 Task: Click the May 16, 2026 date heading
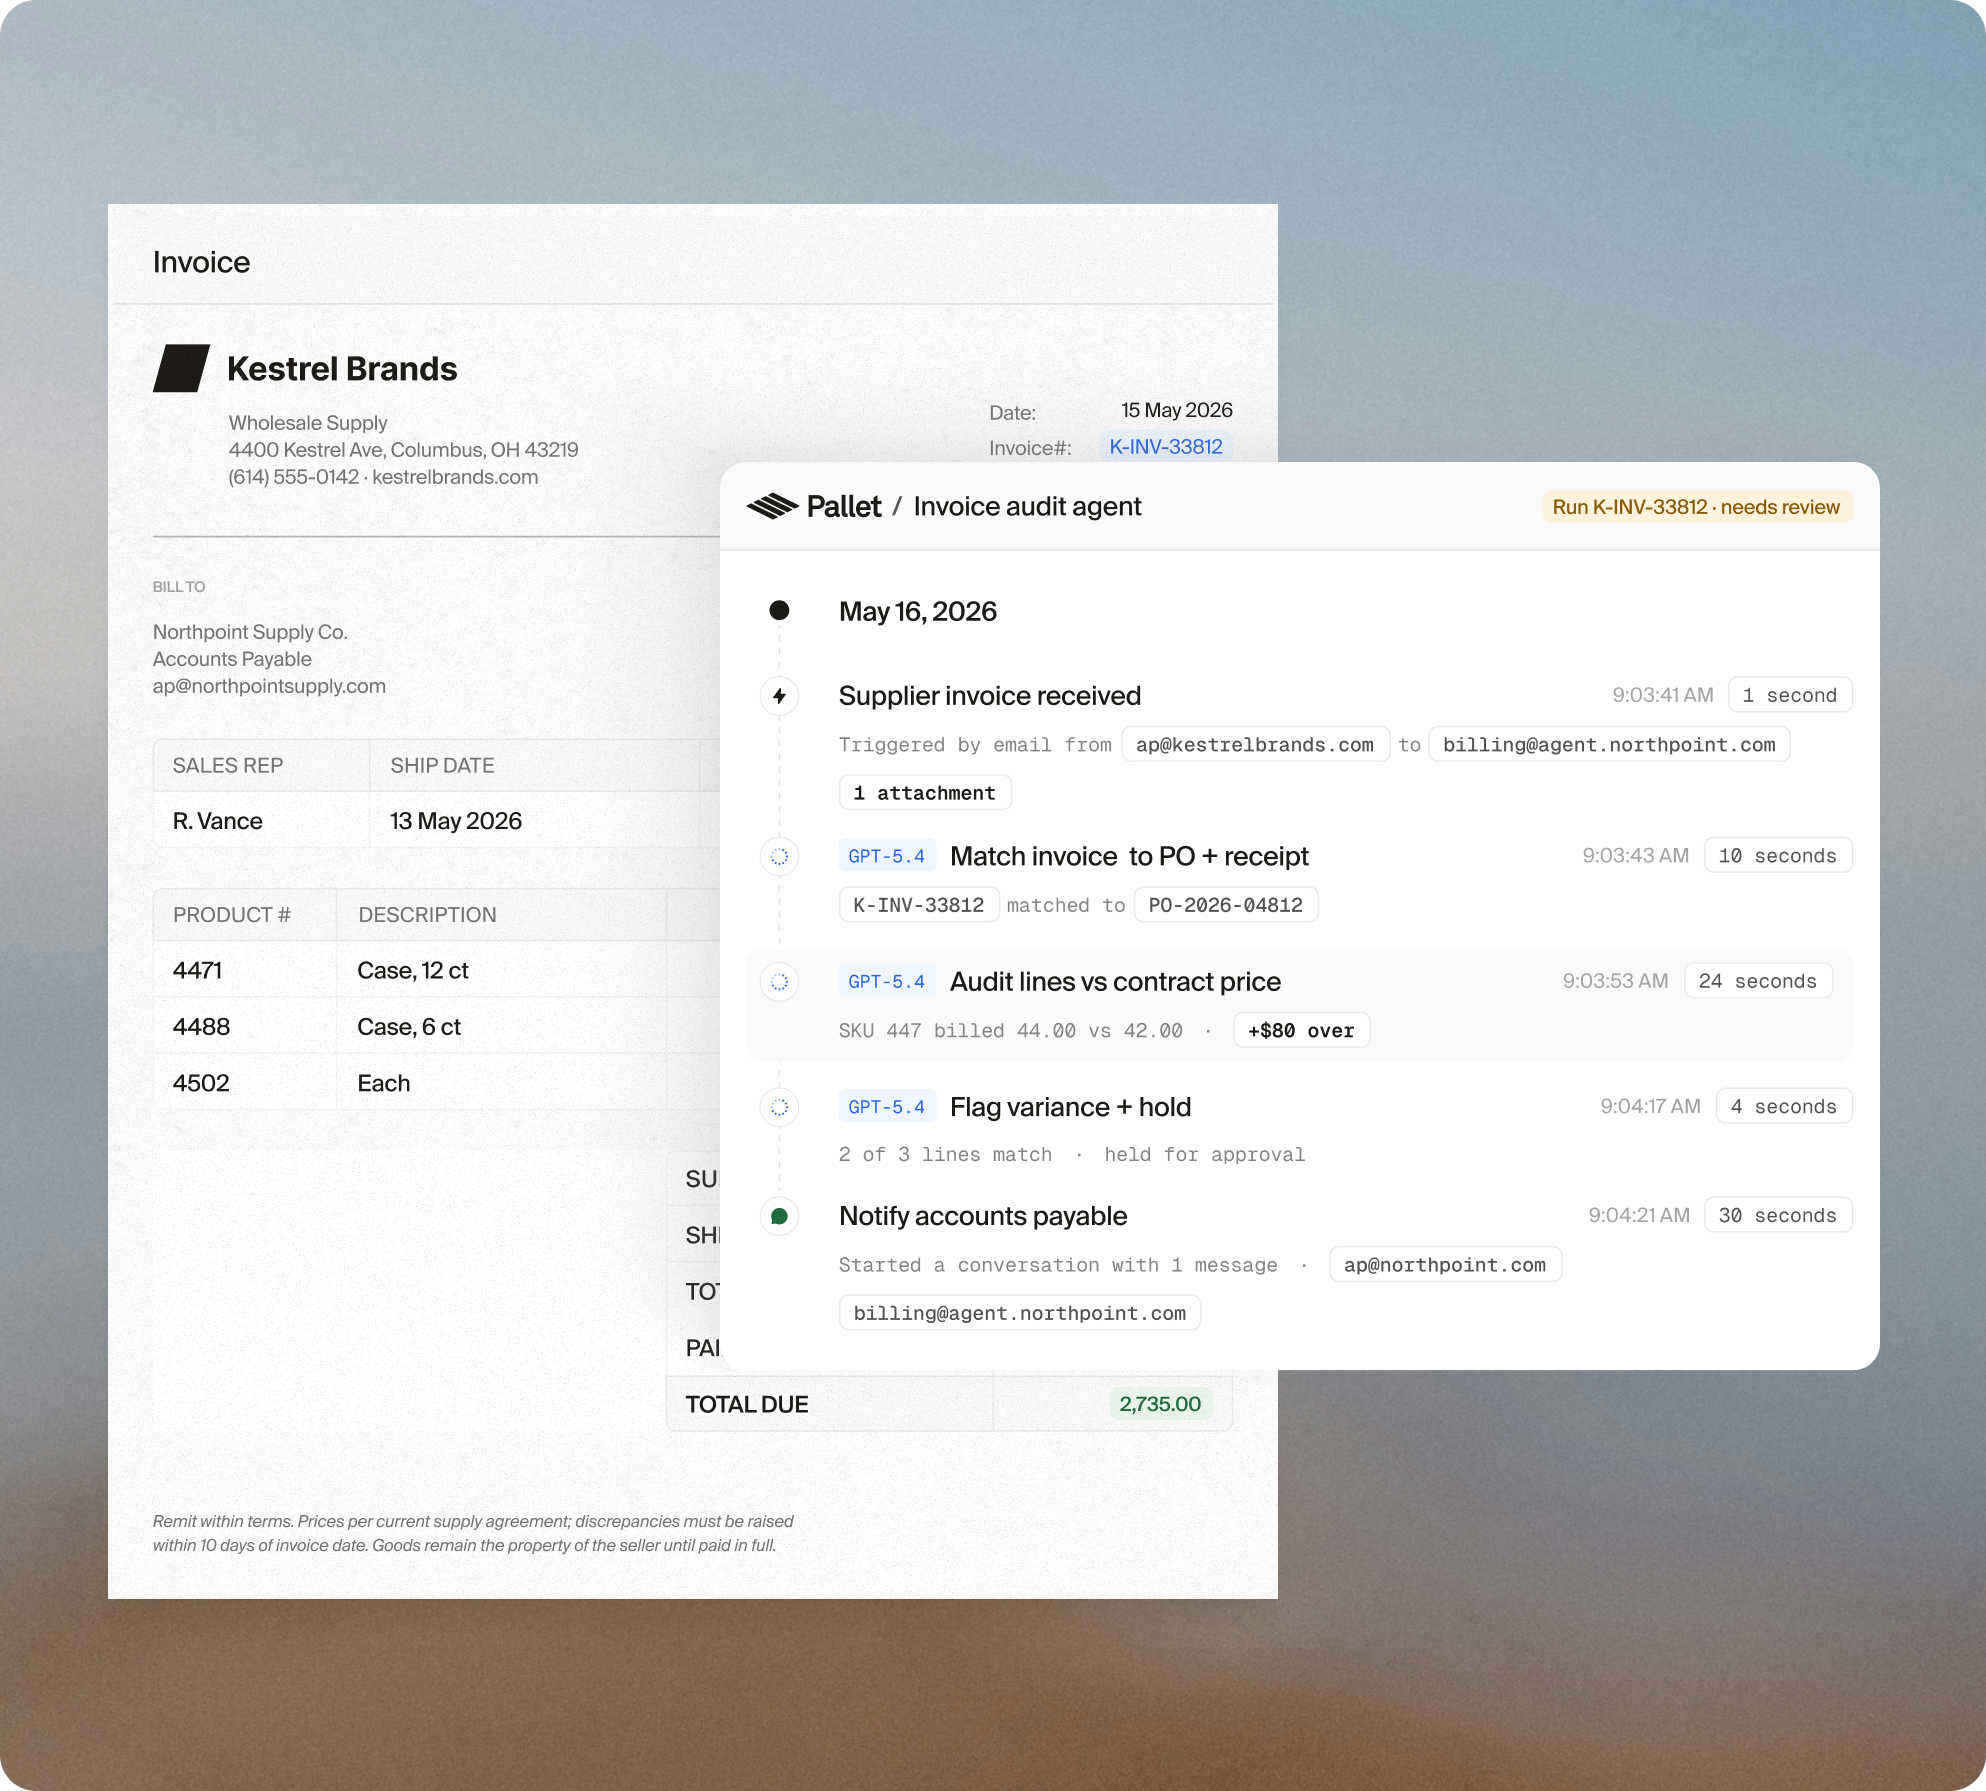pyautogui.click(x=918, y=611)
